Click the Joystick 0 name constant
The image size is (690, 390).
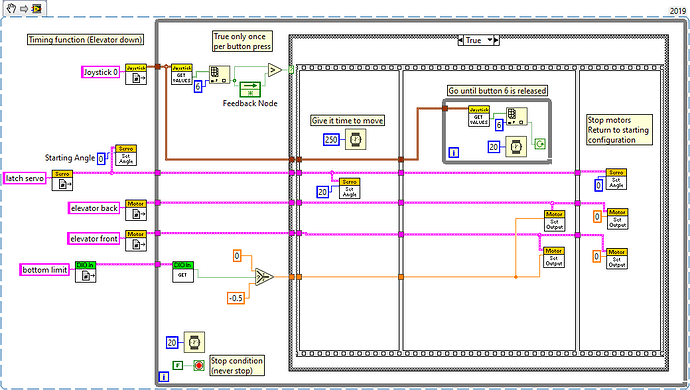point(101,72)
